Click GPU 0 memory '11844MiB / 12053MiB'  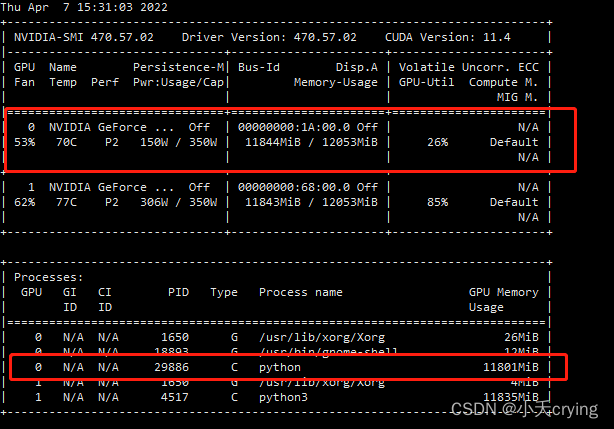coord(311,142)
